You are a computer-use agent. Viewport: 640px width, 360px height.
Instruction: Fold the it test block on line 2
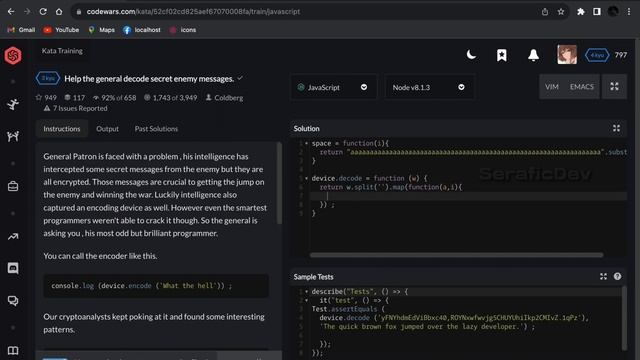pos(307,300)
